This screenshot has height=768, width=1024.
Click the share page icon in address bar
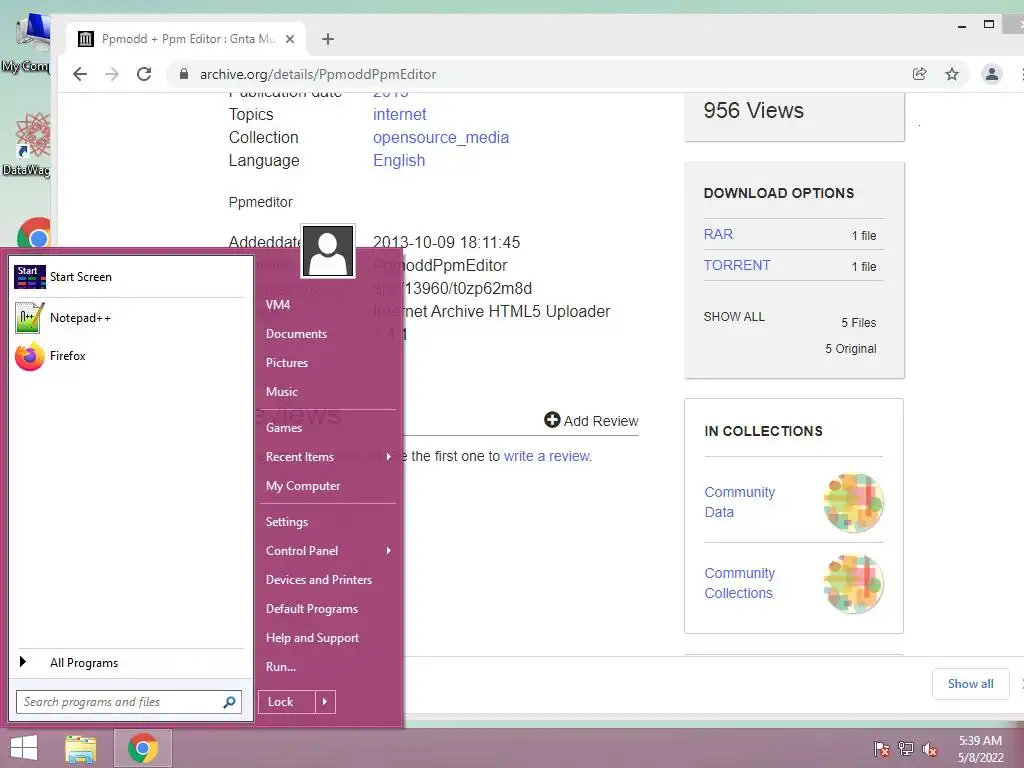(x=920, y=74)
